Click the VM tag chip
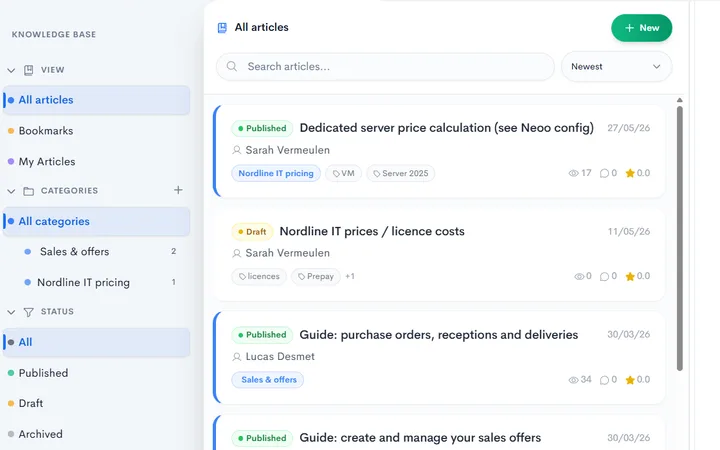This screenshot has width=720, height=450. (x=343, y=174)
